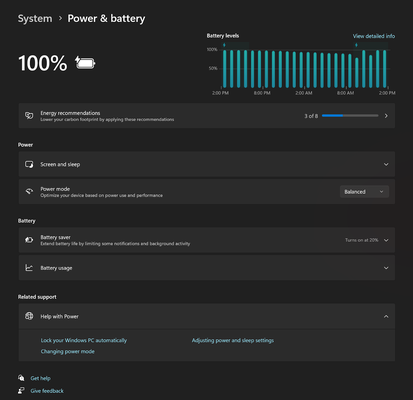Open View detailed info link
The height and width of the screenshot is (400, 413).
(x=374, y=36)
